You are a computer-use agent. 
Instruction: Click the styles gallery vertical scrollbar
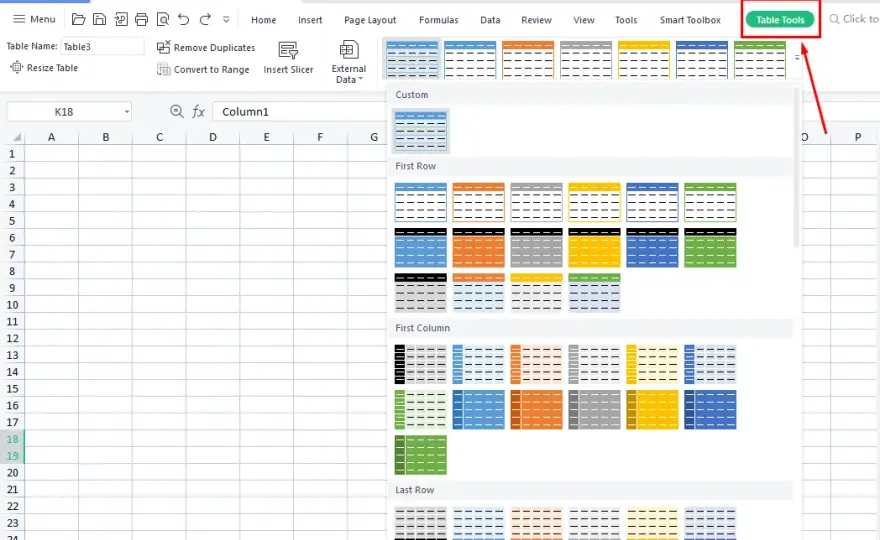[x=796, y=167]
